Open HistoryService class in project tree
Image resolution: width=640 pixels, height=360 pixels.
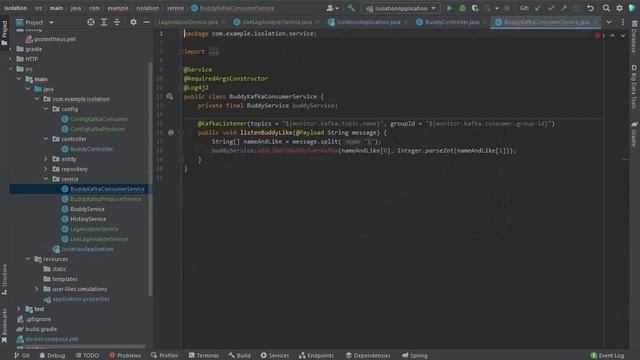(88, 219)
